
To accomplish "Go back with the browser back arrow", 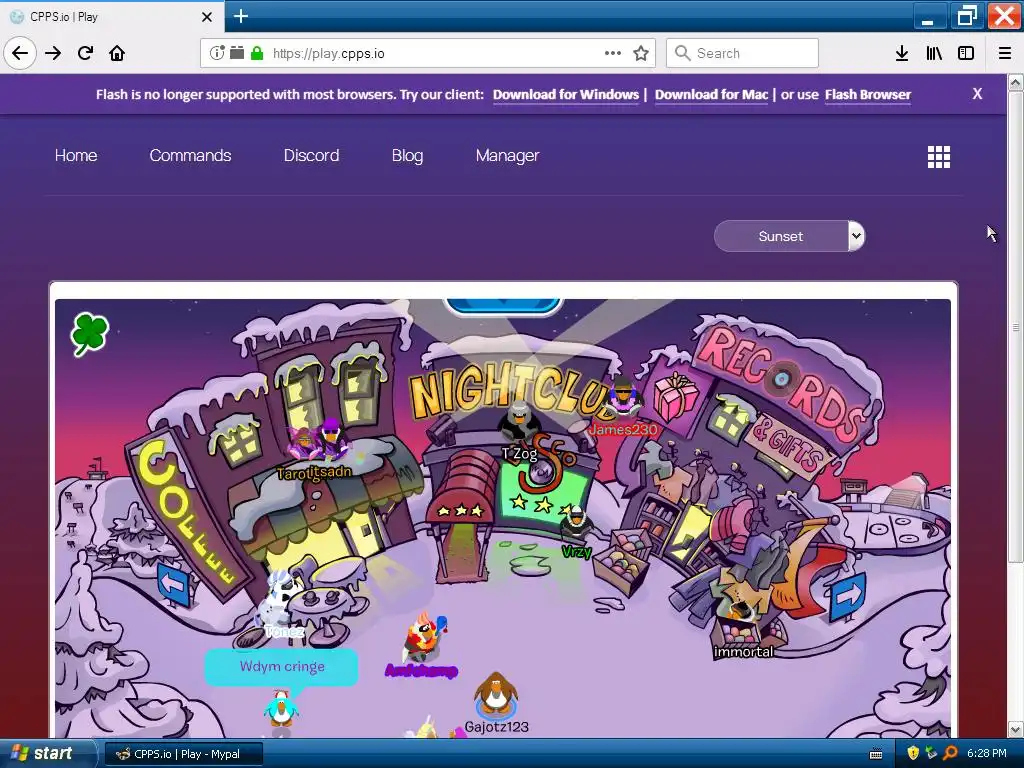I will [20, 53].
